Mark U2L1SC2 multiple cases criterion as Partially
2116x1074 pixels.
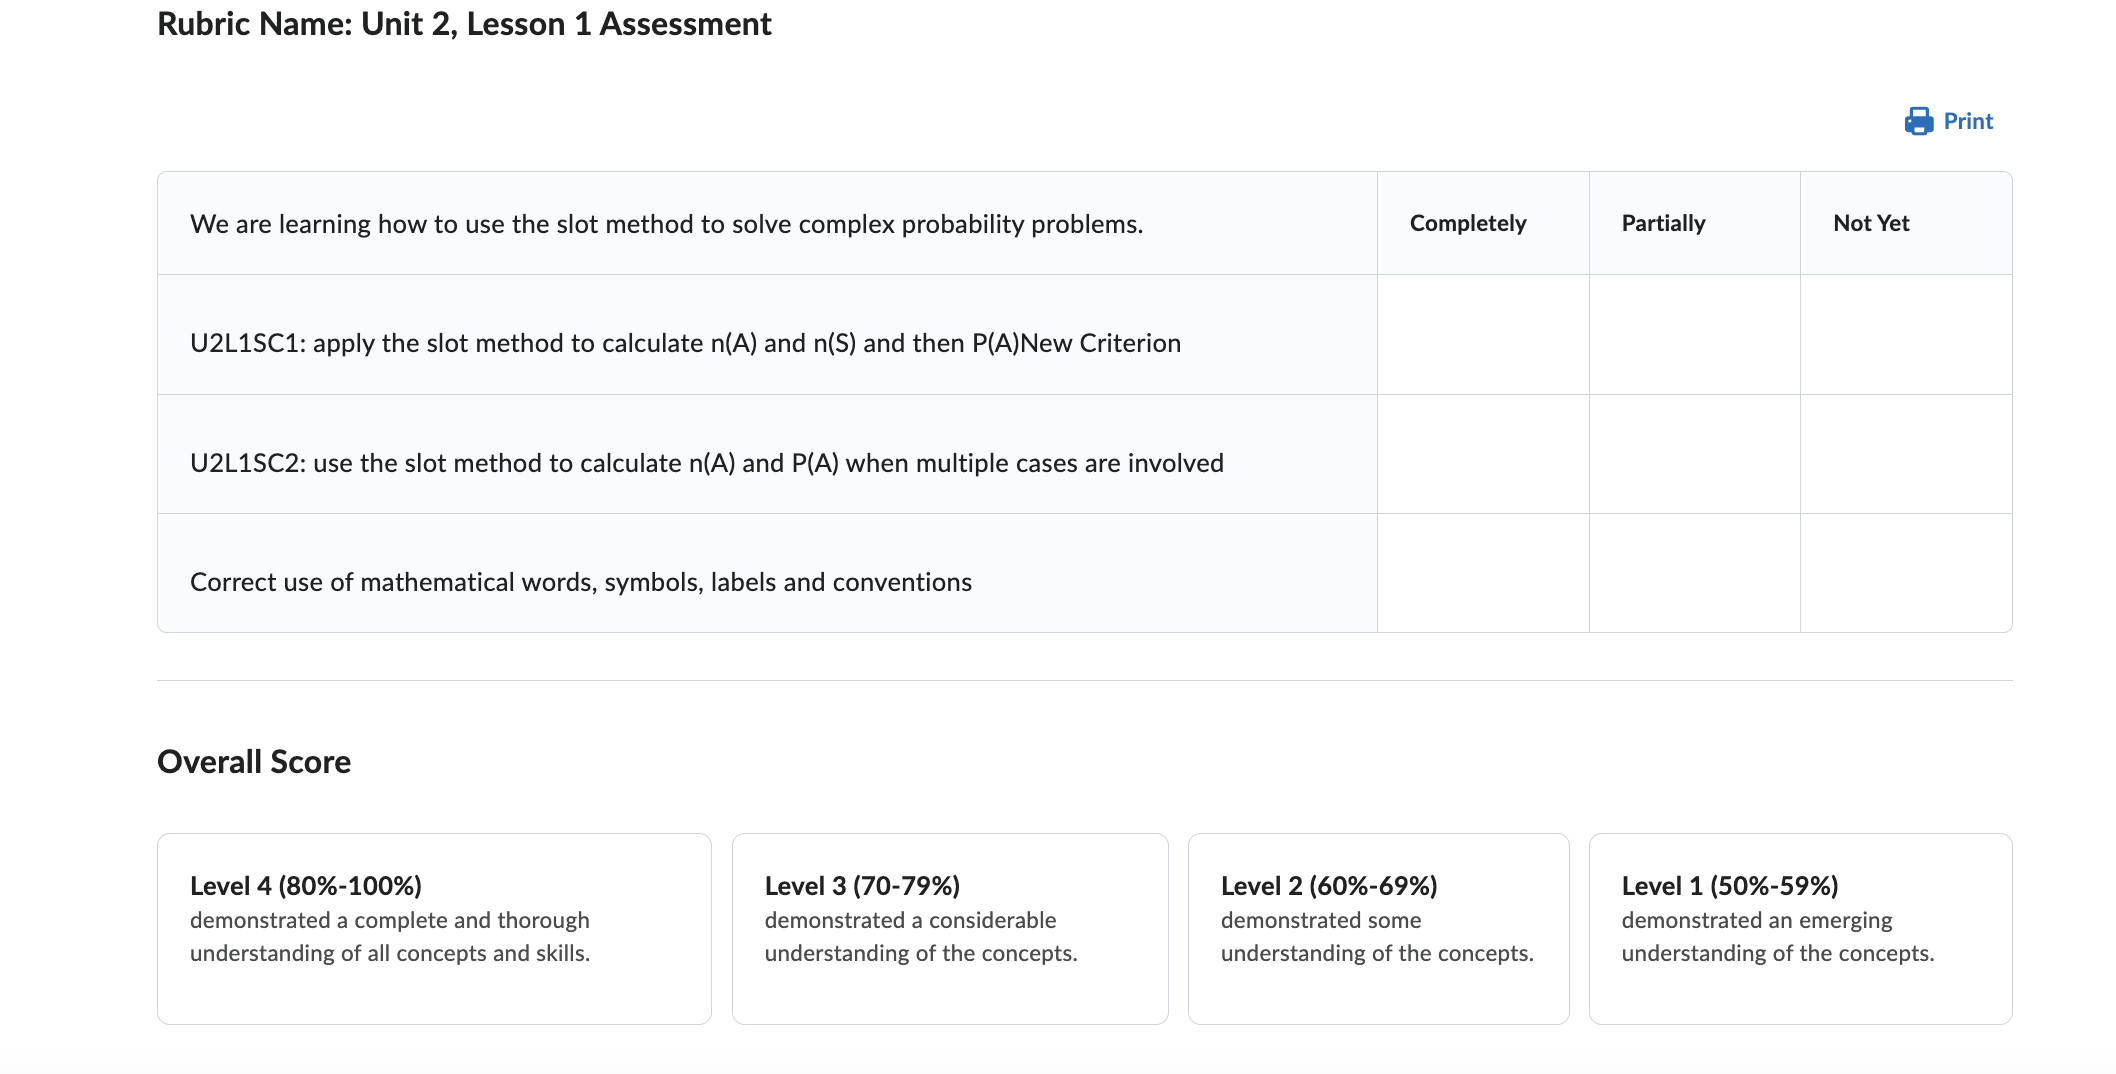click(x=1694, y=454)
